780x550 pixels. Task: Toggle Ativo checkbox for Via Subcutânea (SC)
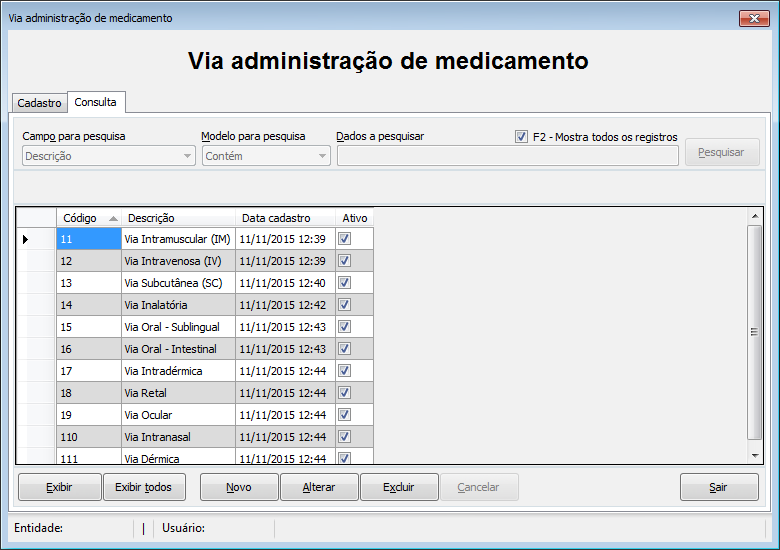(x=345, y=282)
